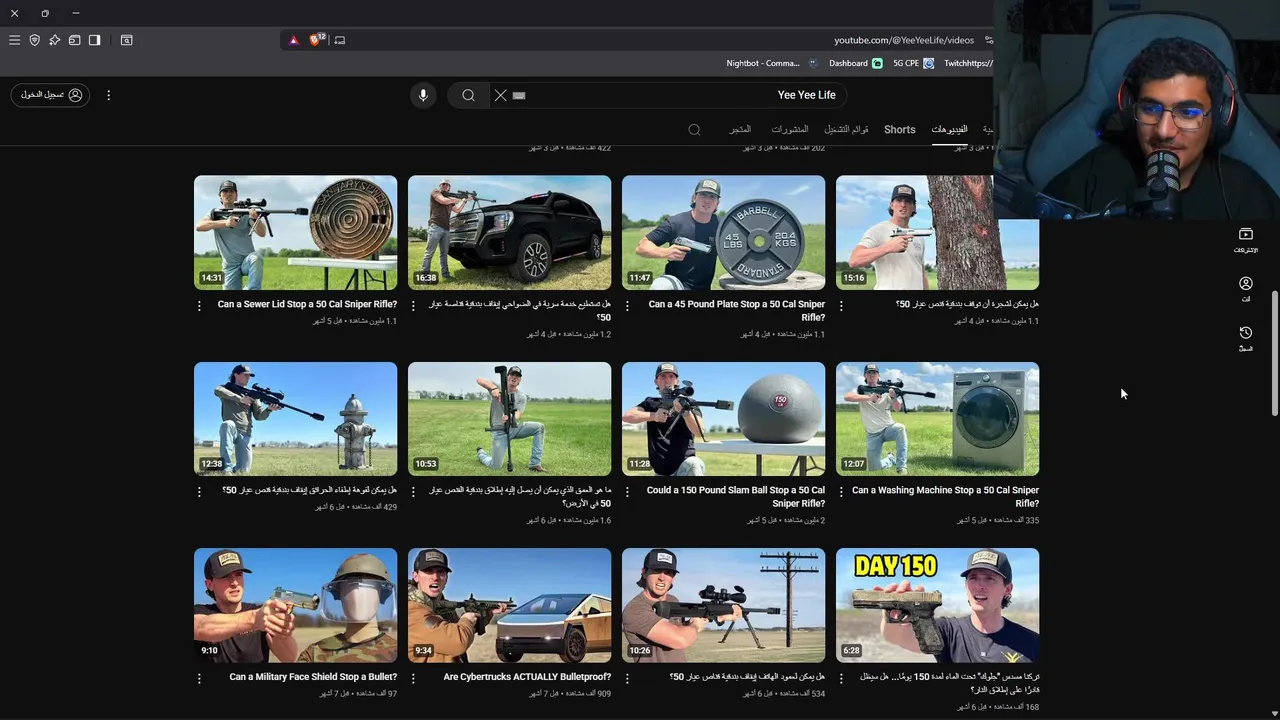Screen dimensions: 1280x720
Task: Open three-dot menu for Washing Machine video
Action: coord(841,492)
